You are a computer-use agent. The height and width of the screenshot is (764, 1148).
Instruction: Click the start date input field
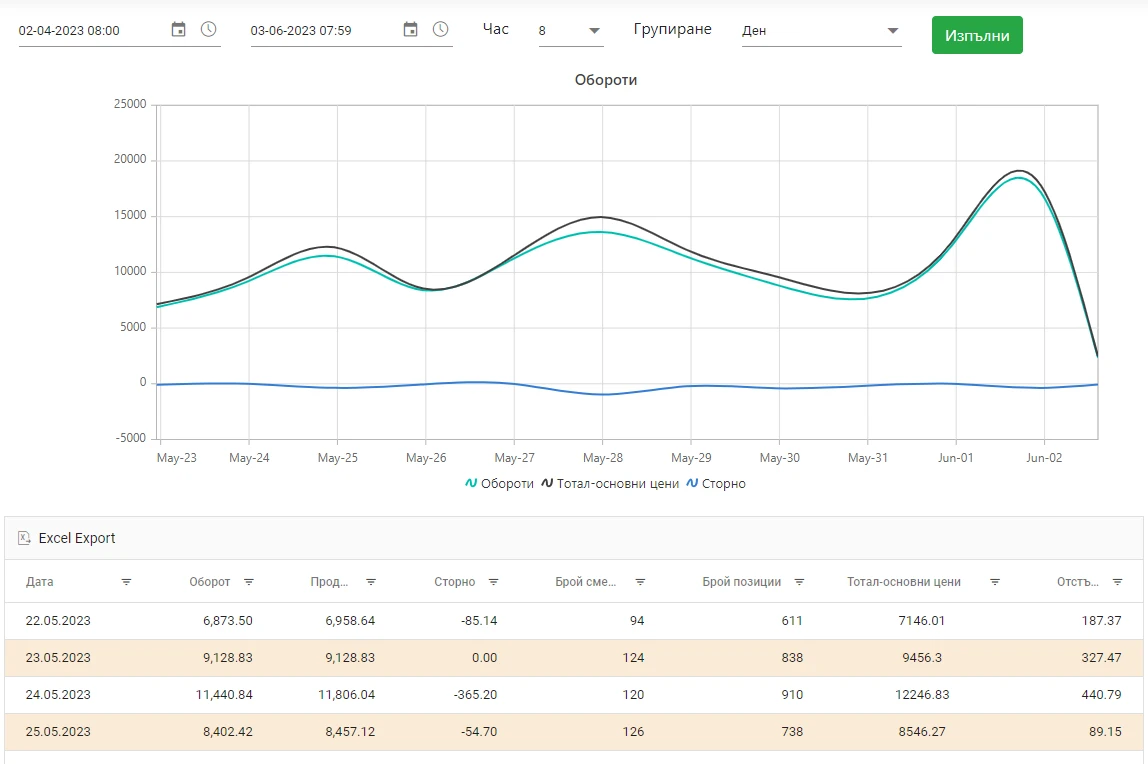90,31
